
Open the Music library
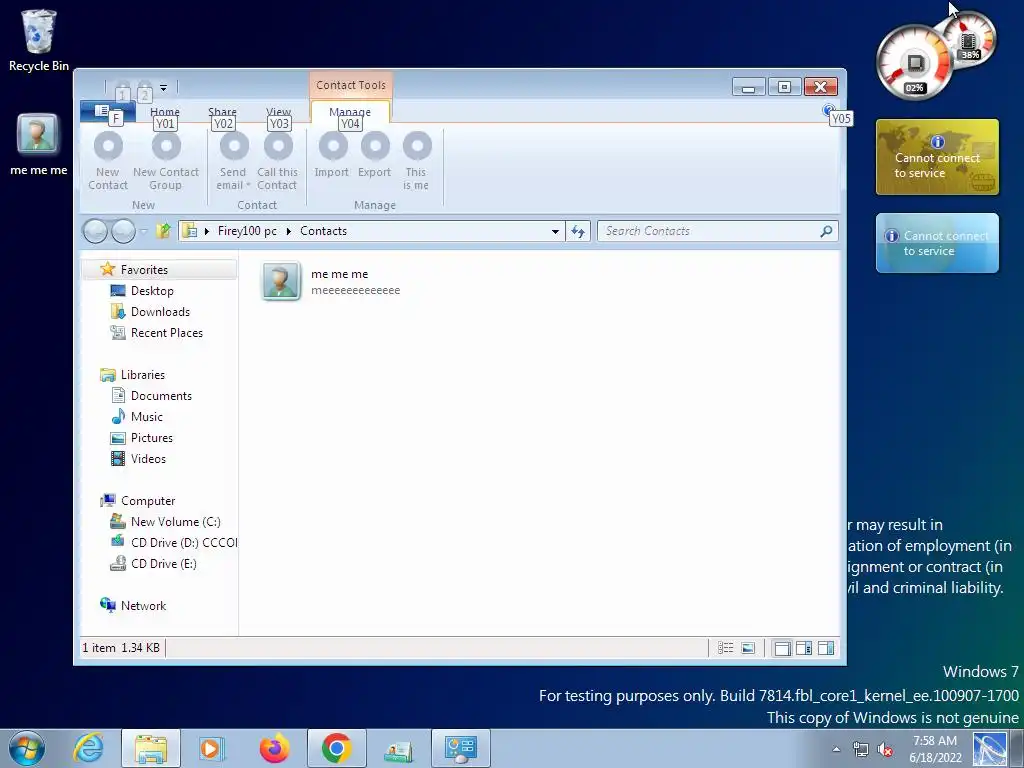click(x=146, y=416)
